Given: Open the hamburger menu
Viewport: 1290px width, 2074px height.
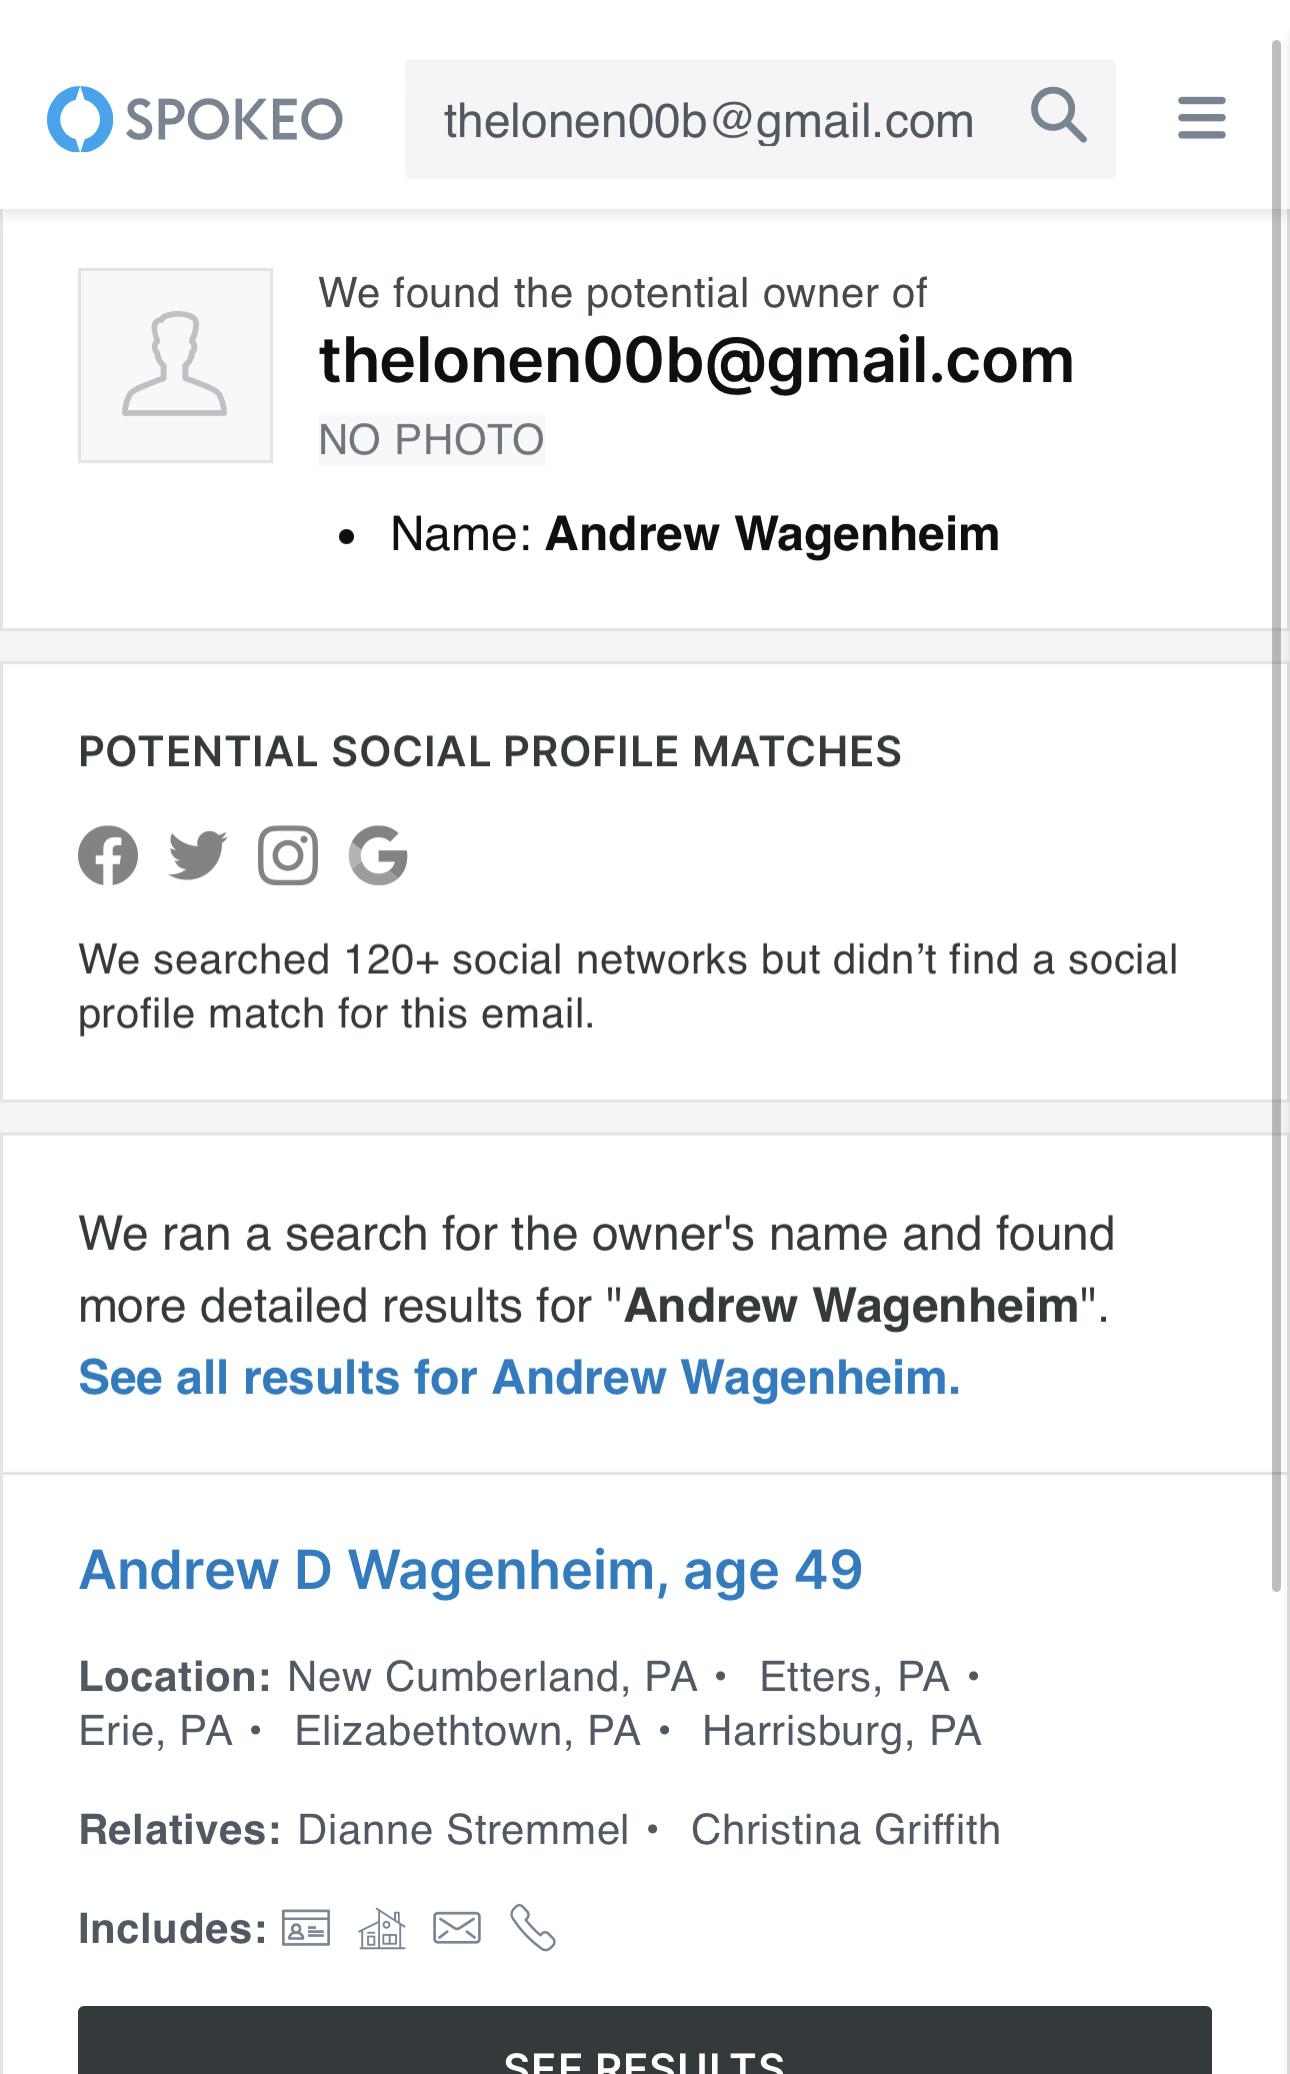Looking at the screenshot, I should point(1201,118).
